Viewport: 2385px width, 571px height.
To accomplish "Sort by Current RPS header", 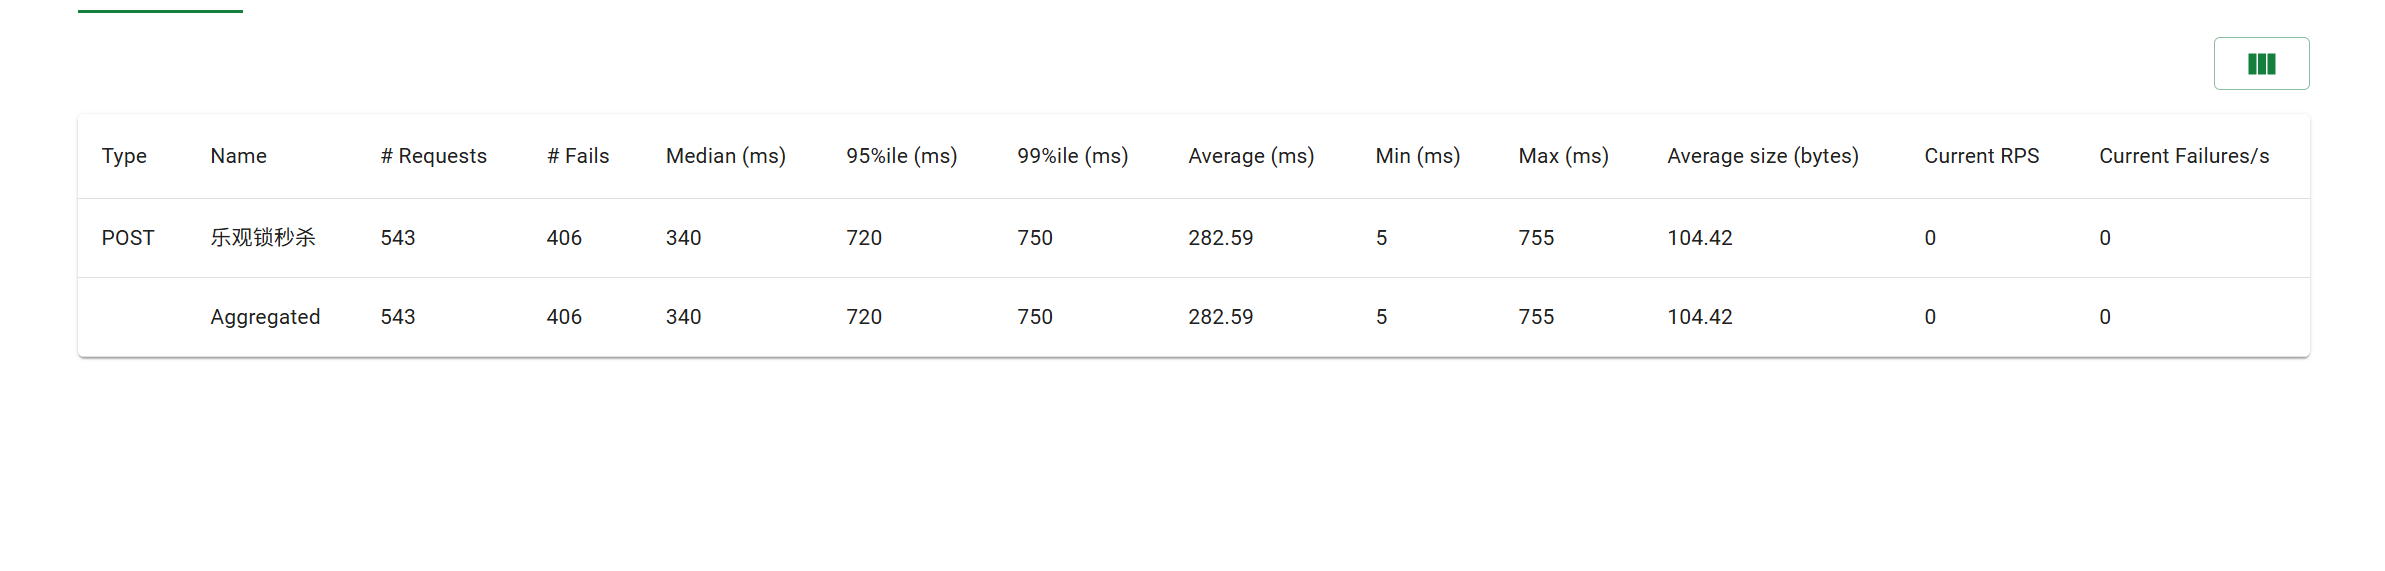I will 1981,156.
